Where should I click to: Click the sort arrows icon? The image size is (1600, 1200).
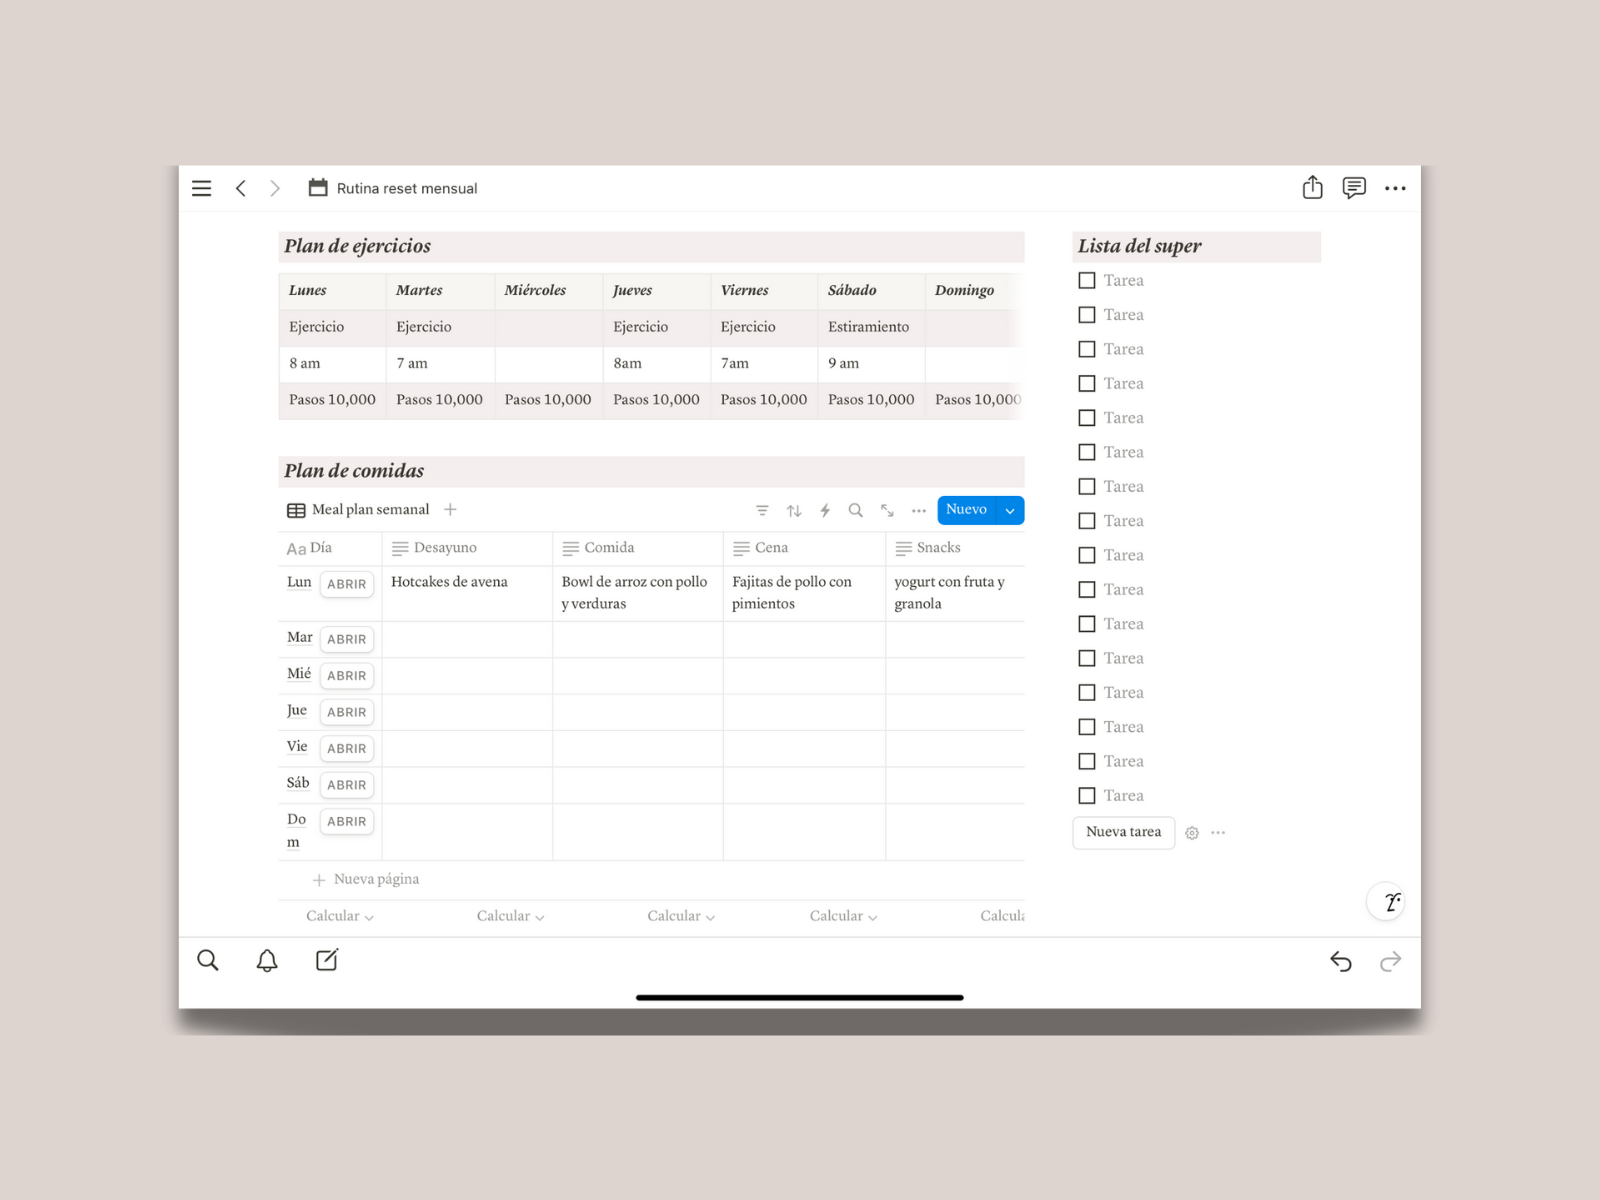(794, 511)
